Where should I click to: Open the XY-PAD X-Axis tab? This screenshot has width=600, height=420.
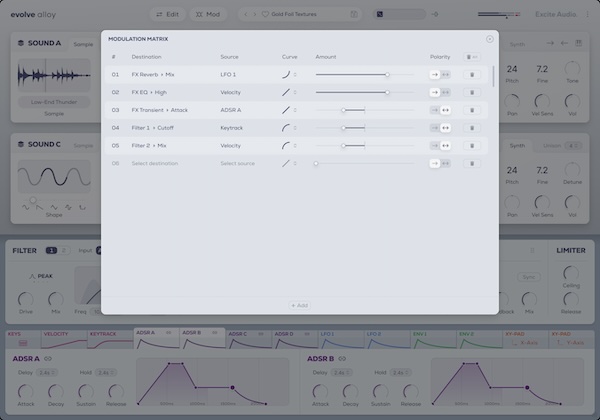coord(525,339)
